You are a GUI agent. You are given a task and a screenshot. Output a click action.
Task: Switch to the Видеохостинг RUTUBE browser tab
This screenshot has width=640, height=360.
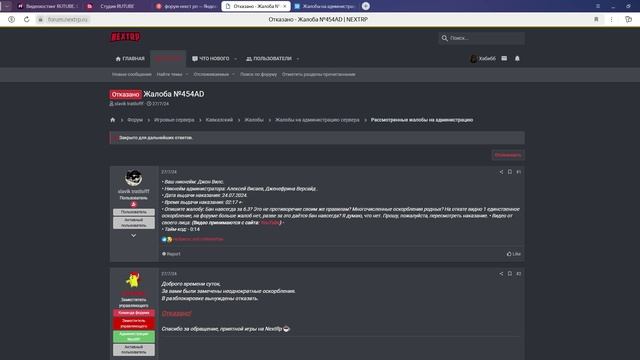48,6
